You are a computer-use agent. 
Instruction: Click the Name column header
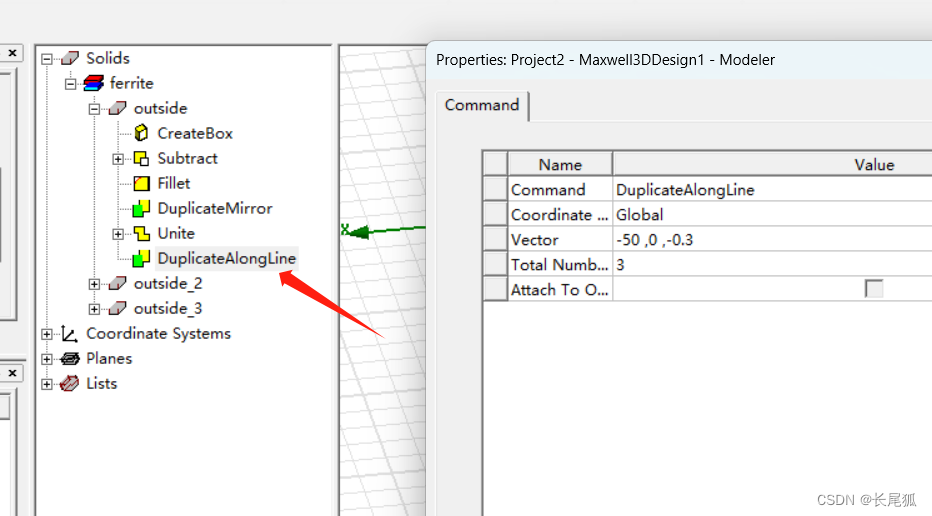point(560,164)
